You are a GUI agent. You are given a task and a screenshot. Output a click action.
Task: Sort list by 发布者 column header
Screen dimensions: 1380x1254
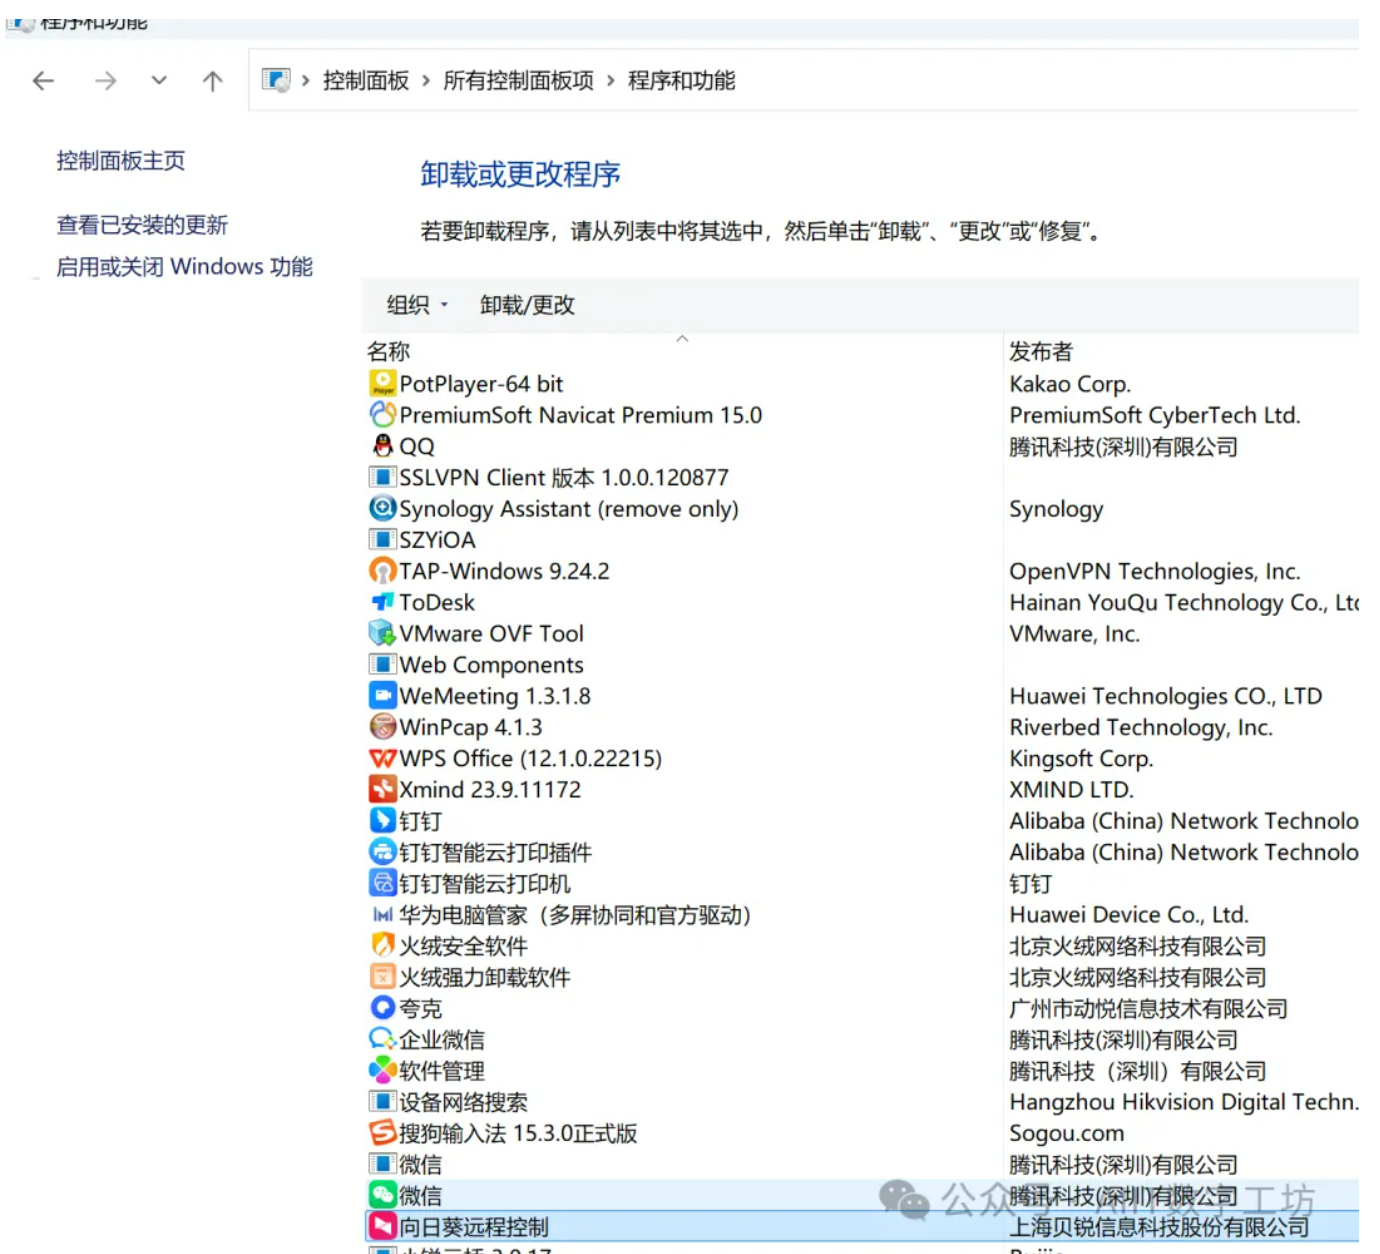[x=1040, y=352]
